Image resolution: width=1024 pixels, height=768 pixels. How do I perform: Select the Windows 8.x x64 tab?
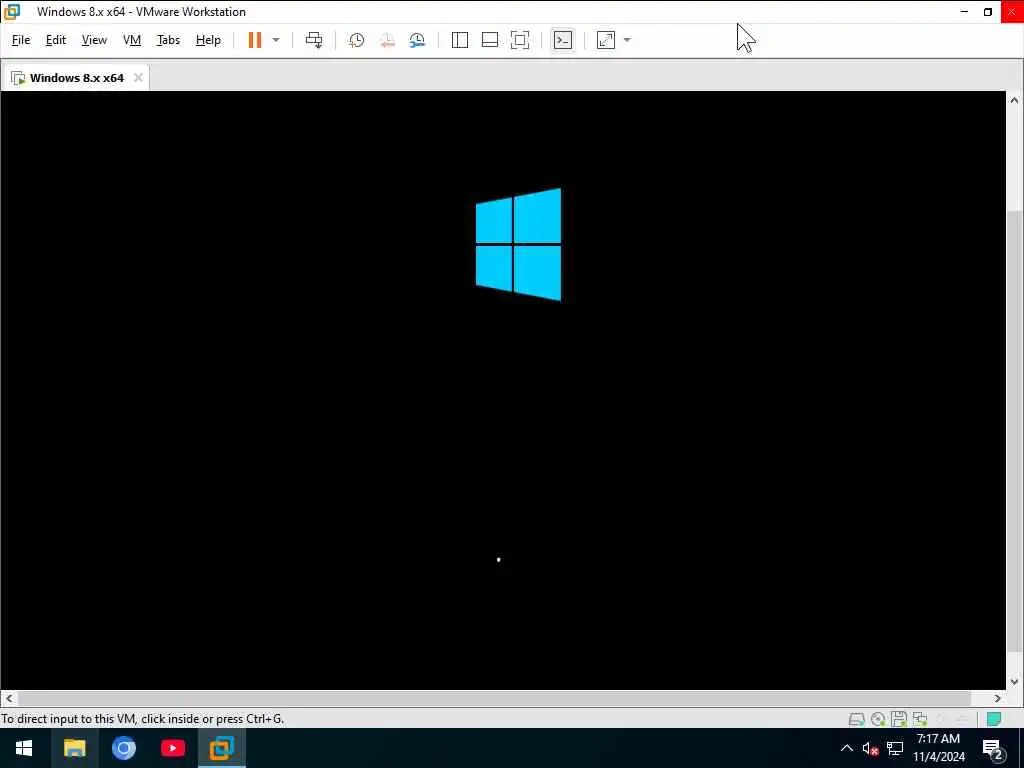point(76,78)
